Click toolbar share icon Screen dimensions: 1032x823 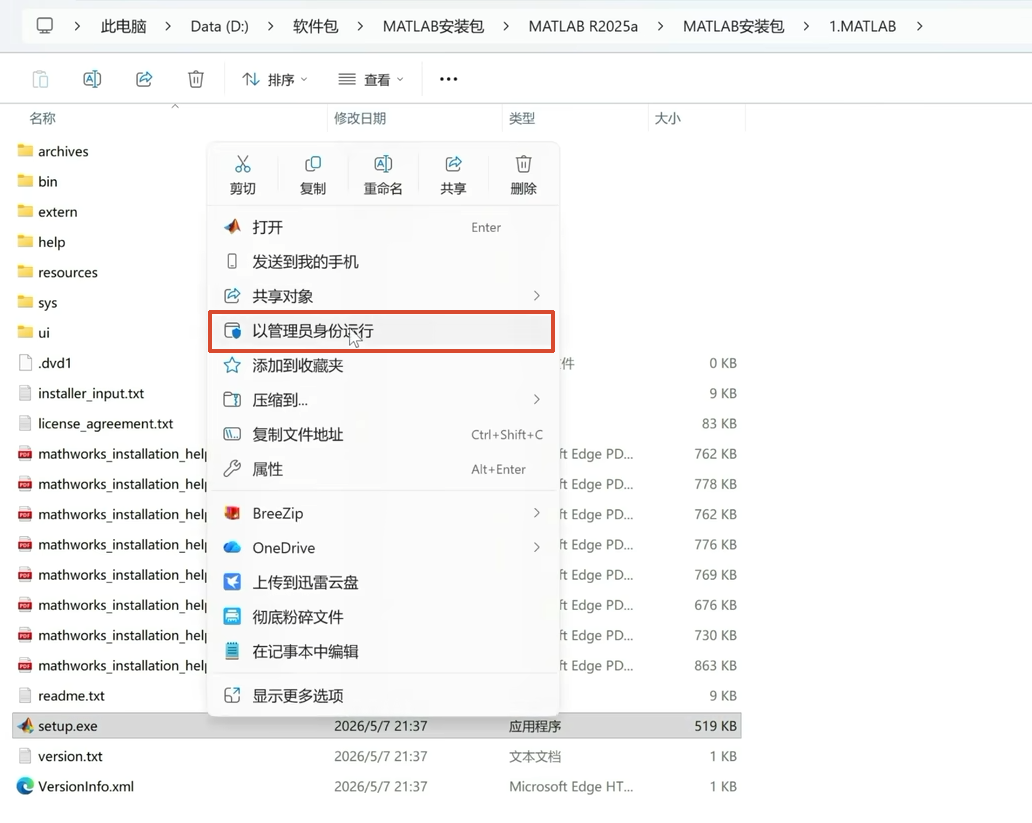point(144,79)
